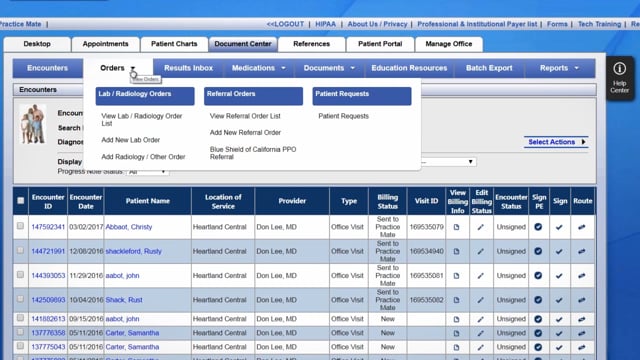The height and width of the screenshot is (360, 640).
Task: Expand the Medications dropdown menu
Action: click(283, 68)
